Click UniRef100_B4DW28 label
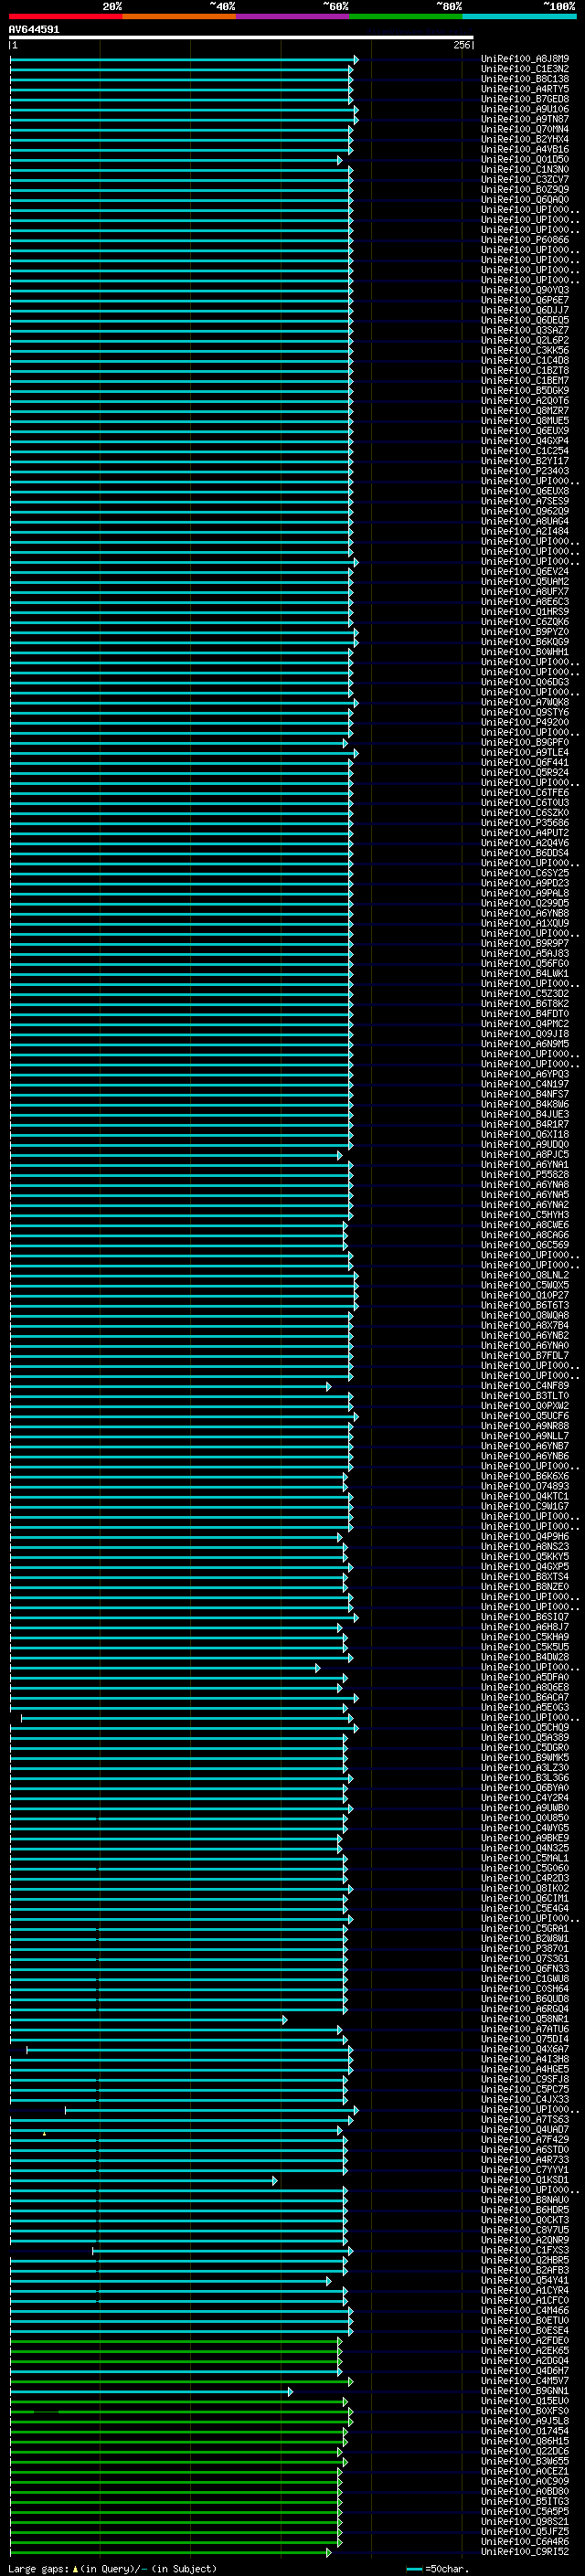Viewport: 585px width, 2576px height. click(x=525, y=1657)
